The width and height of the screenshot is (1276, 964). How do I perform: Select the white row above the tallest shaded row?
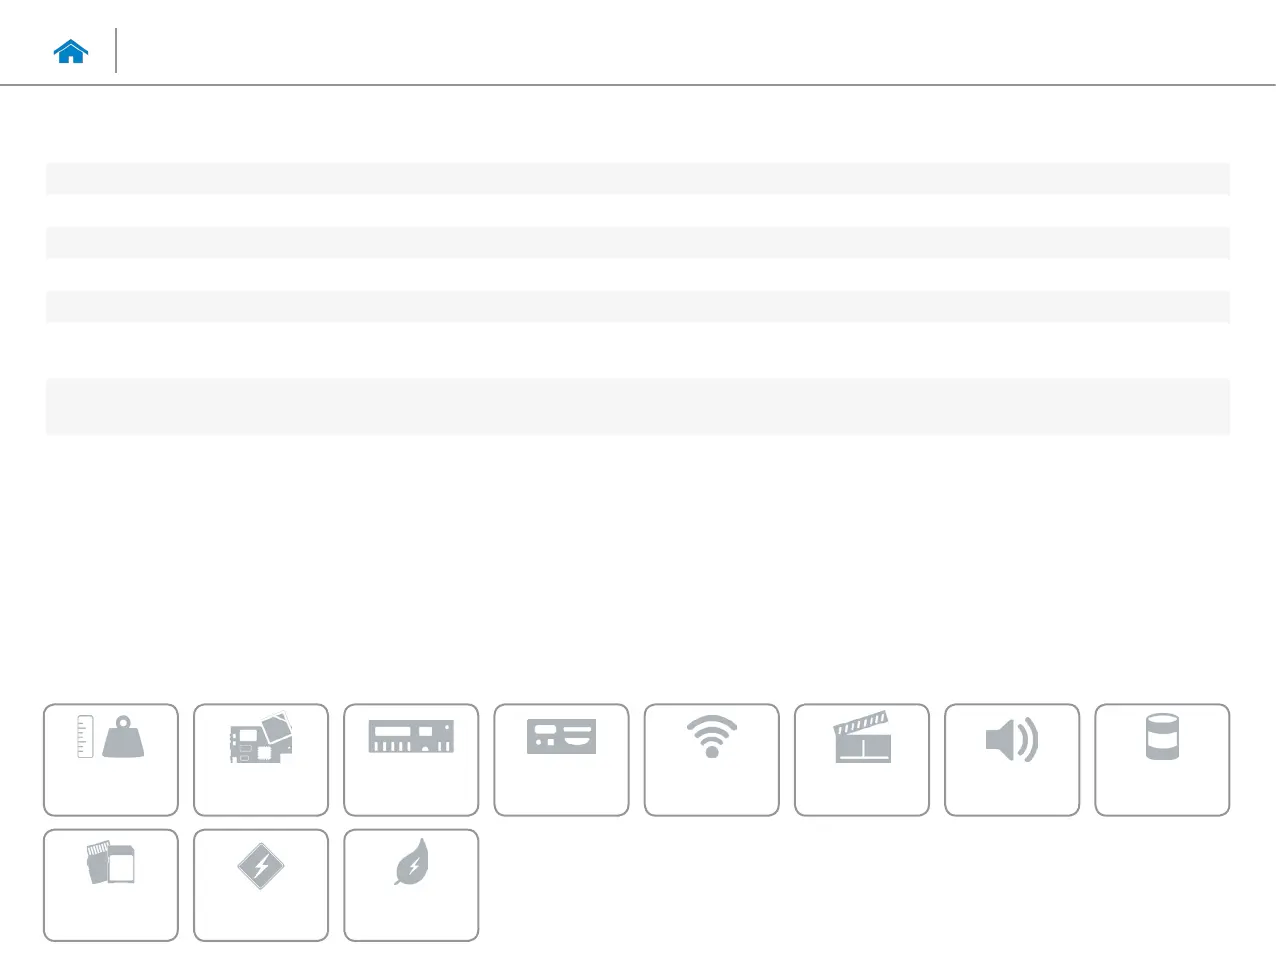click(638, 350)
